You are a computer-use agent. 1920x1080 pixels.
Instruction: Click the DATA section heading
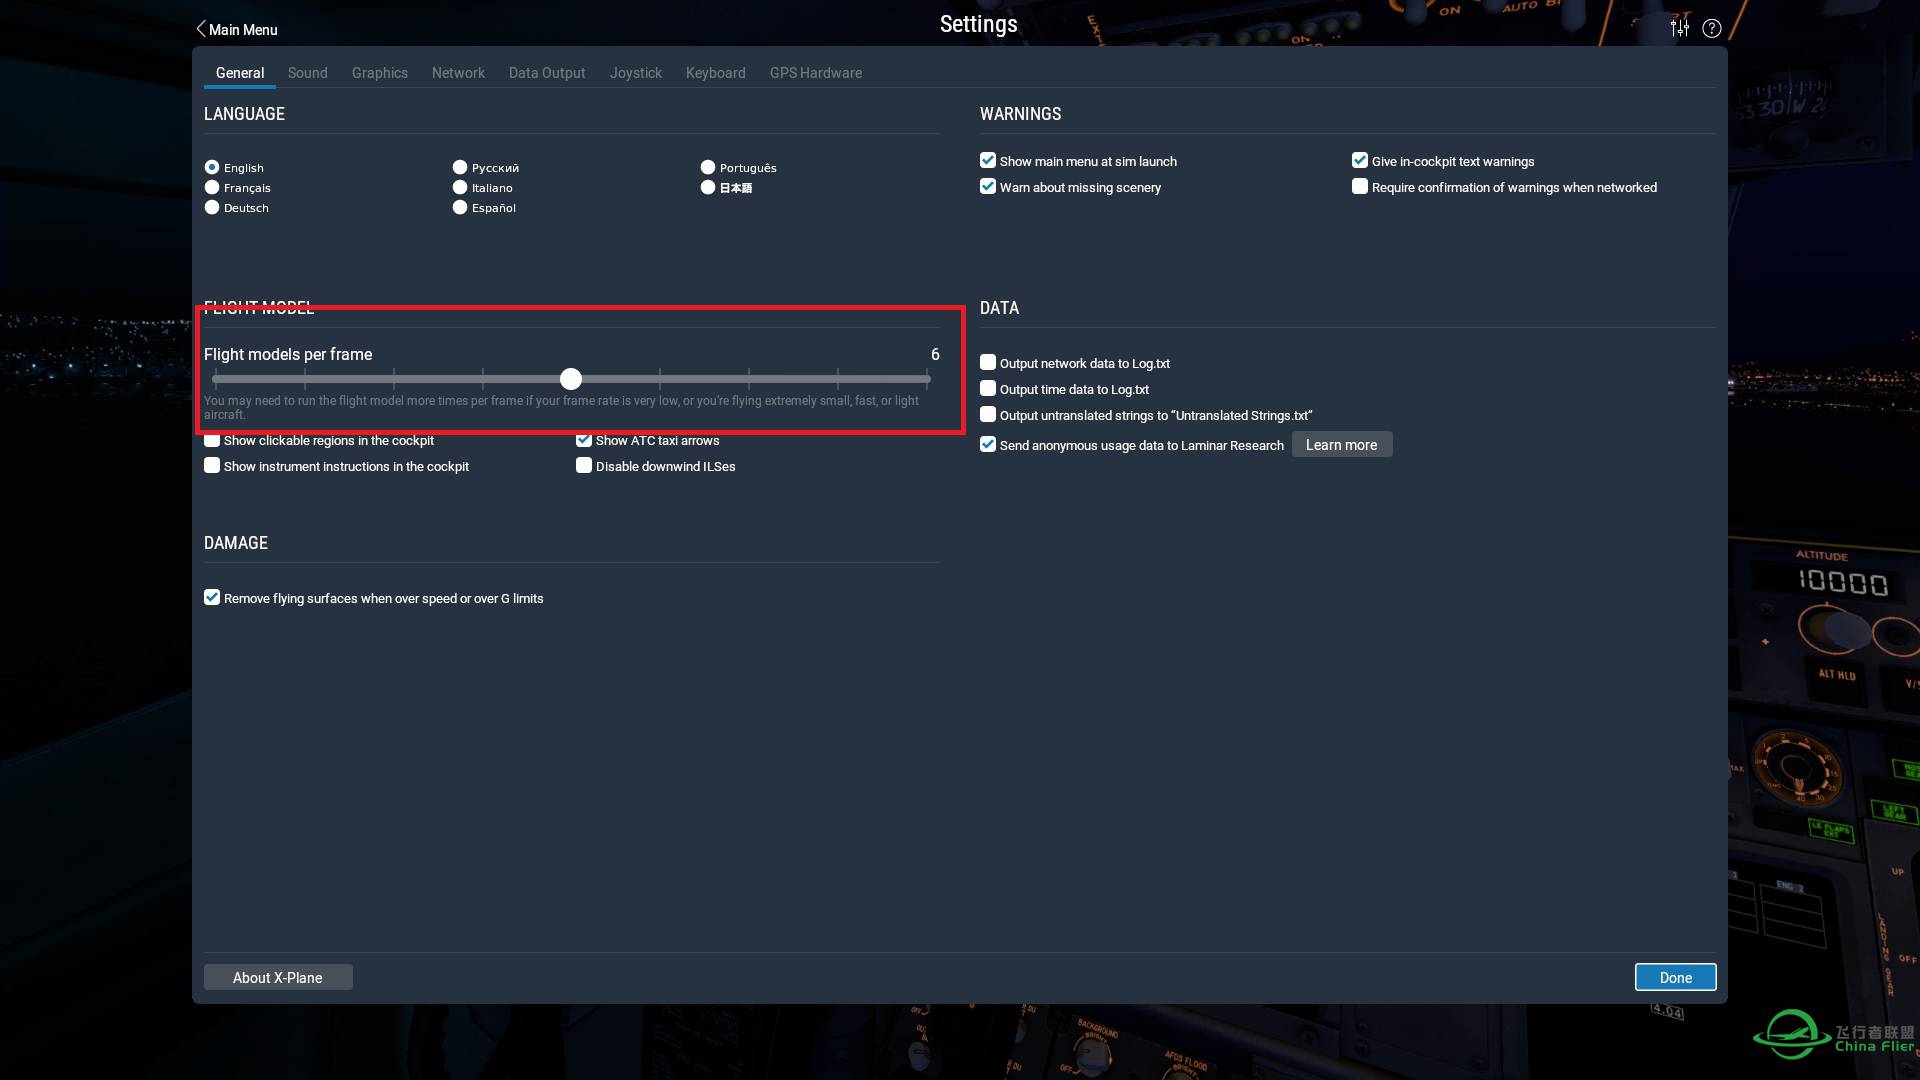[x=1000, y=308]
